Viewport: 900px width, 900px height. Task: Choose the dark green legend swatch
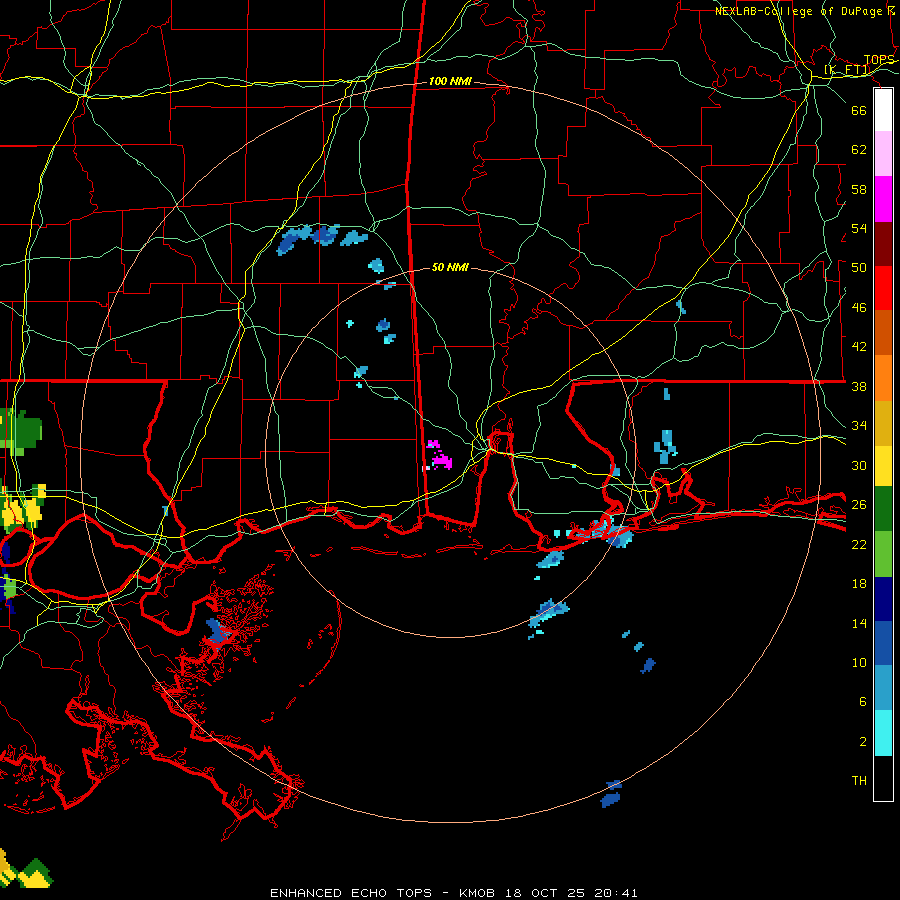point(883,509)
